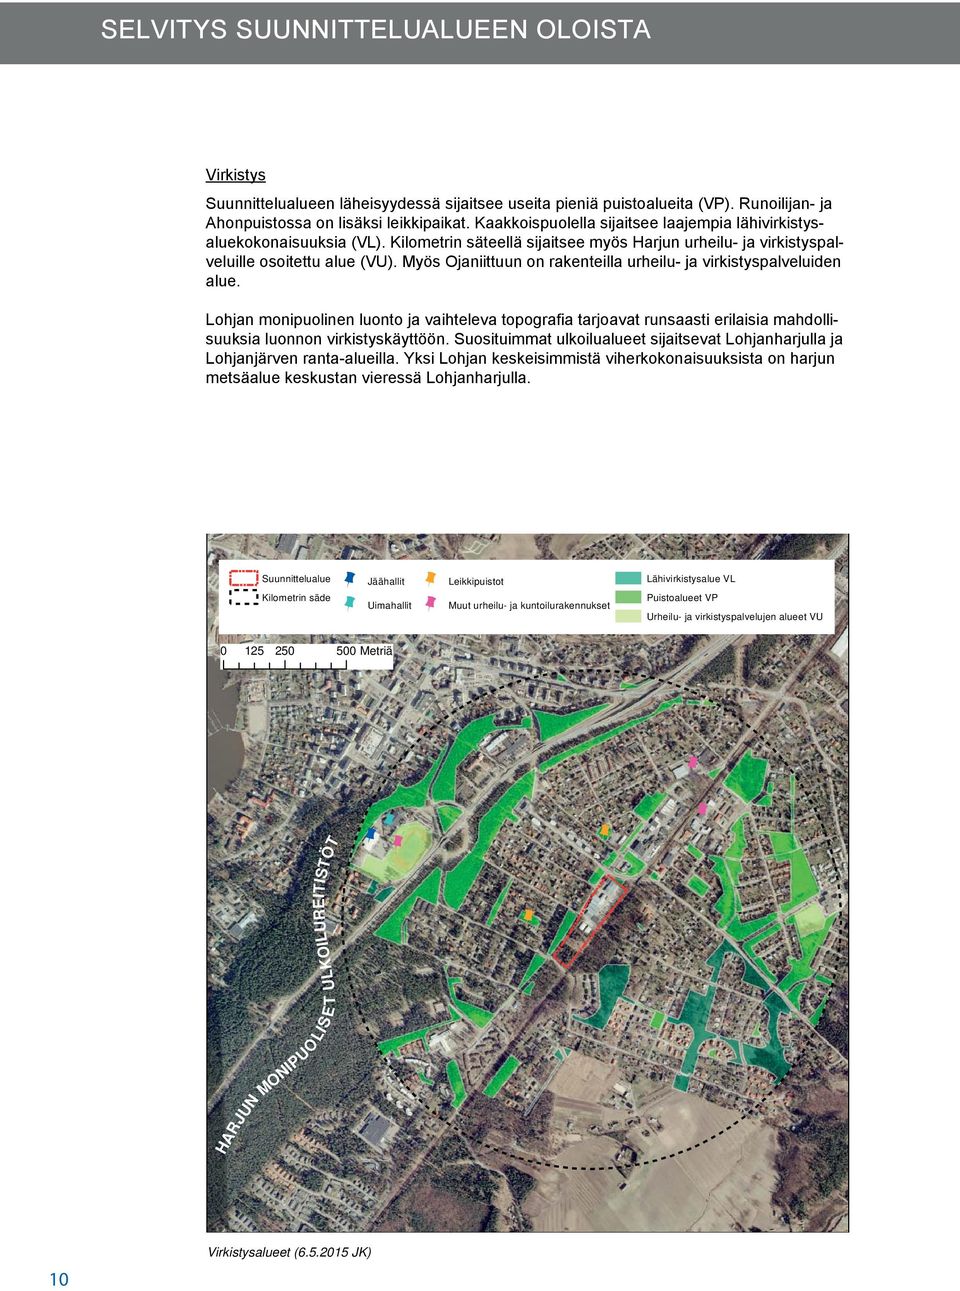Click the legend label 'Suunnittelualue'

(296, 579)
